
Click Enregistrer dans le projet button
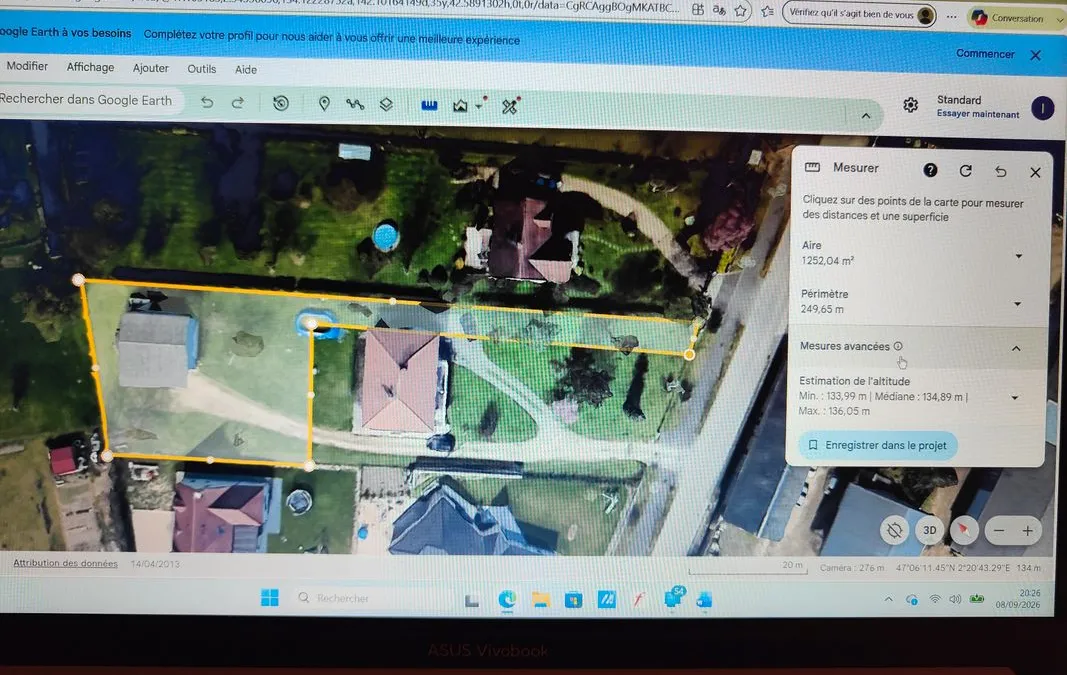point(878,445)
